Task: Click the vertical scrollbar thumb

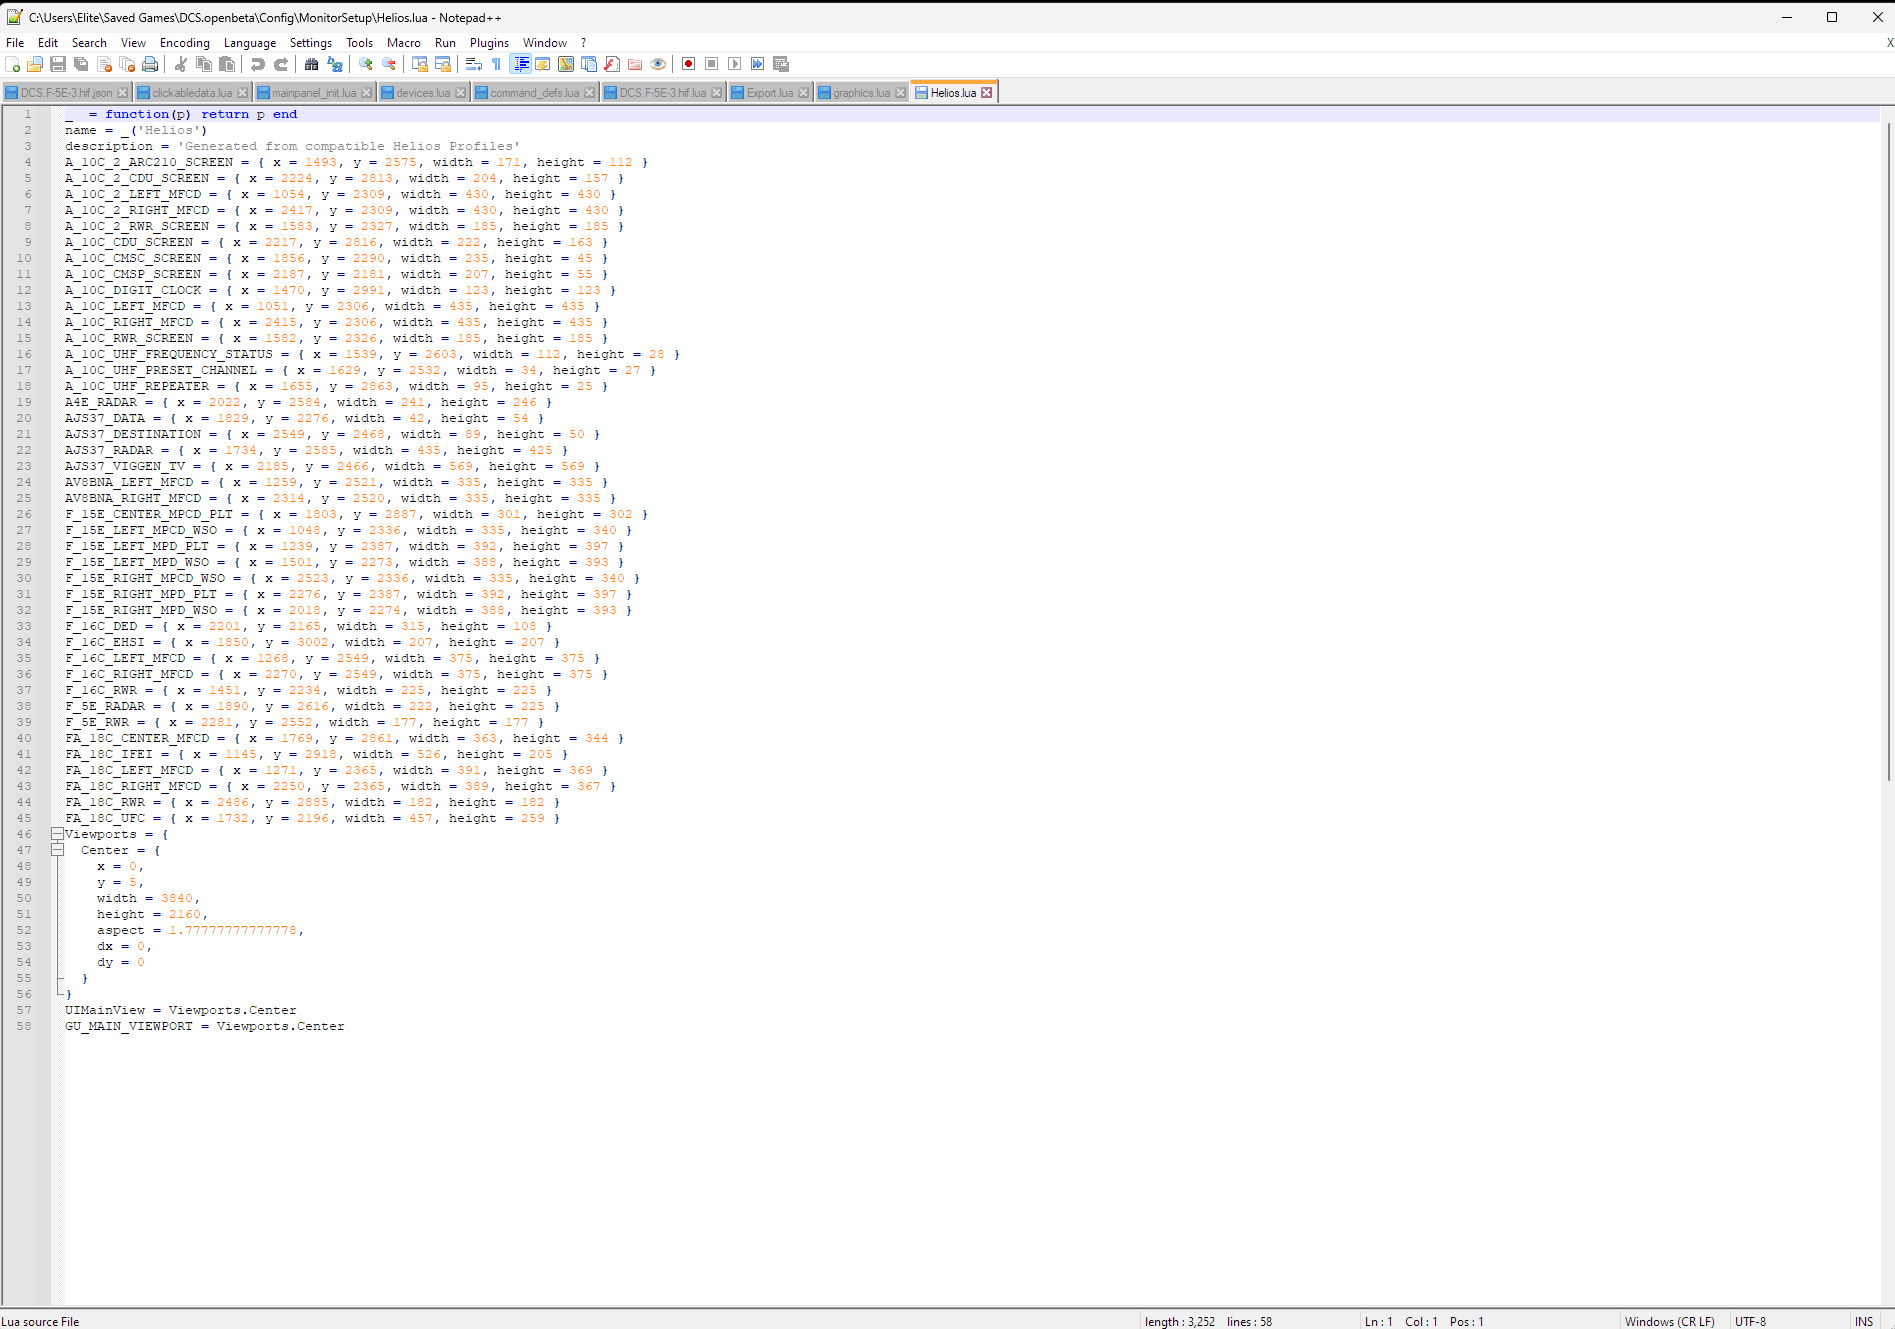Action: 1888,452
